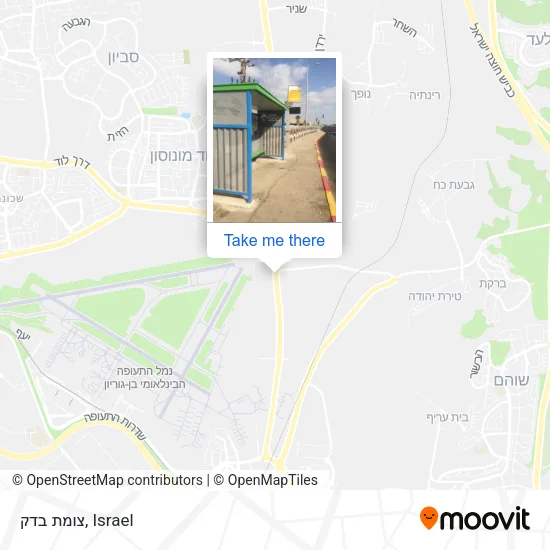Click the שדרות התעופה road label
The height and width of the screenshot is (550, 550).
(x=115, y=425)
